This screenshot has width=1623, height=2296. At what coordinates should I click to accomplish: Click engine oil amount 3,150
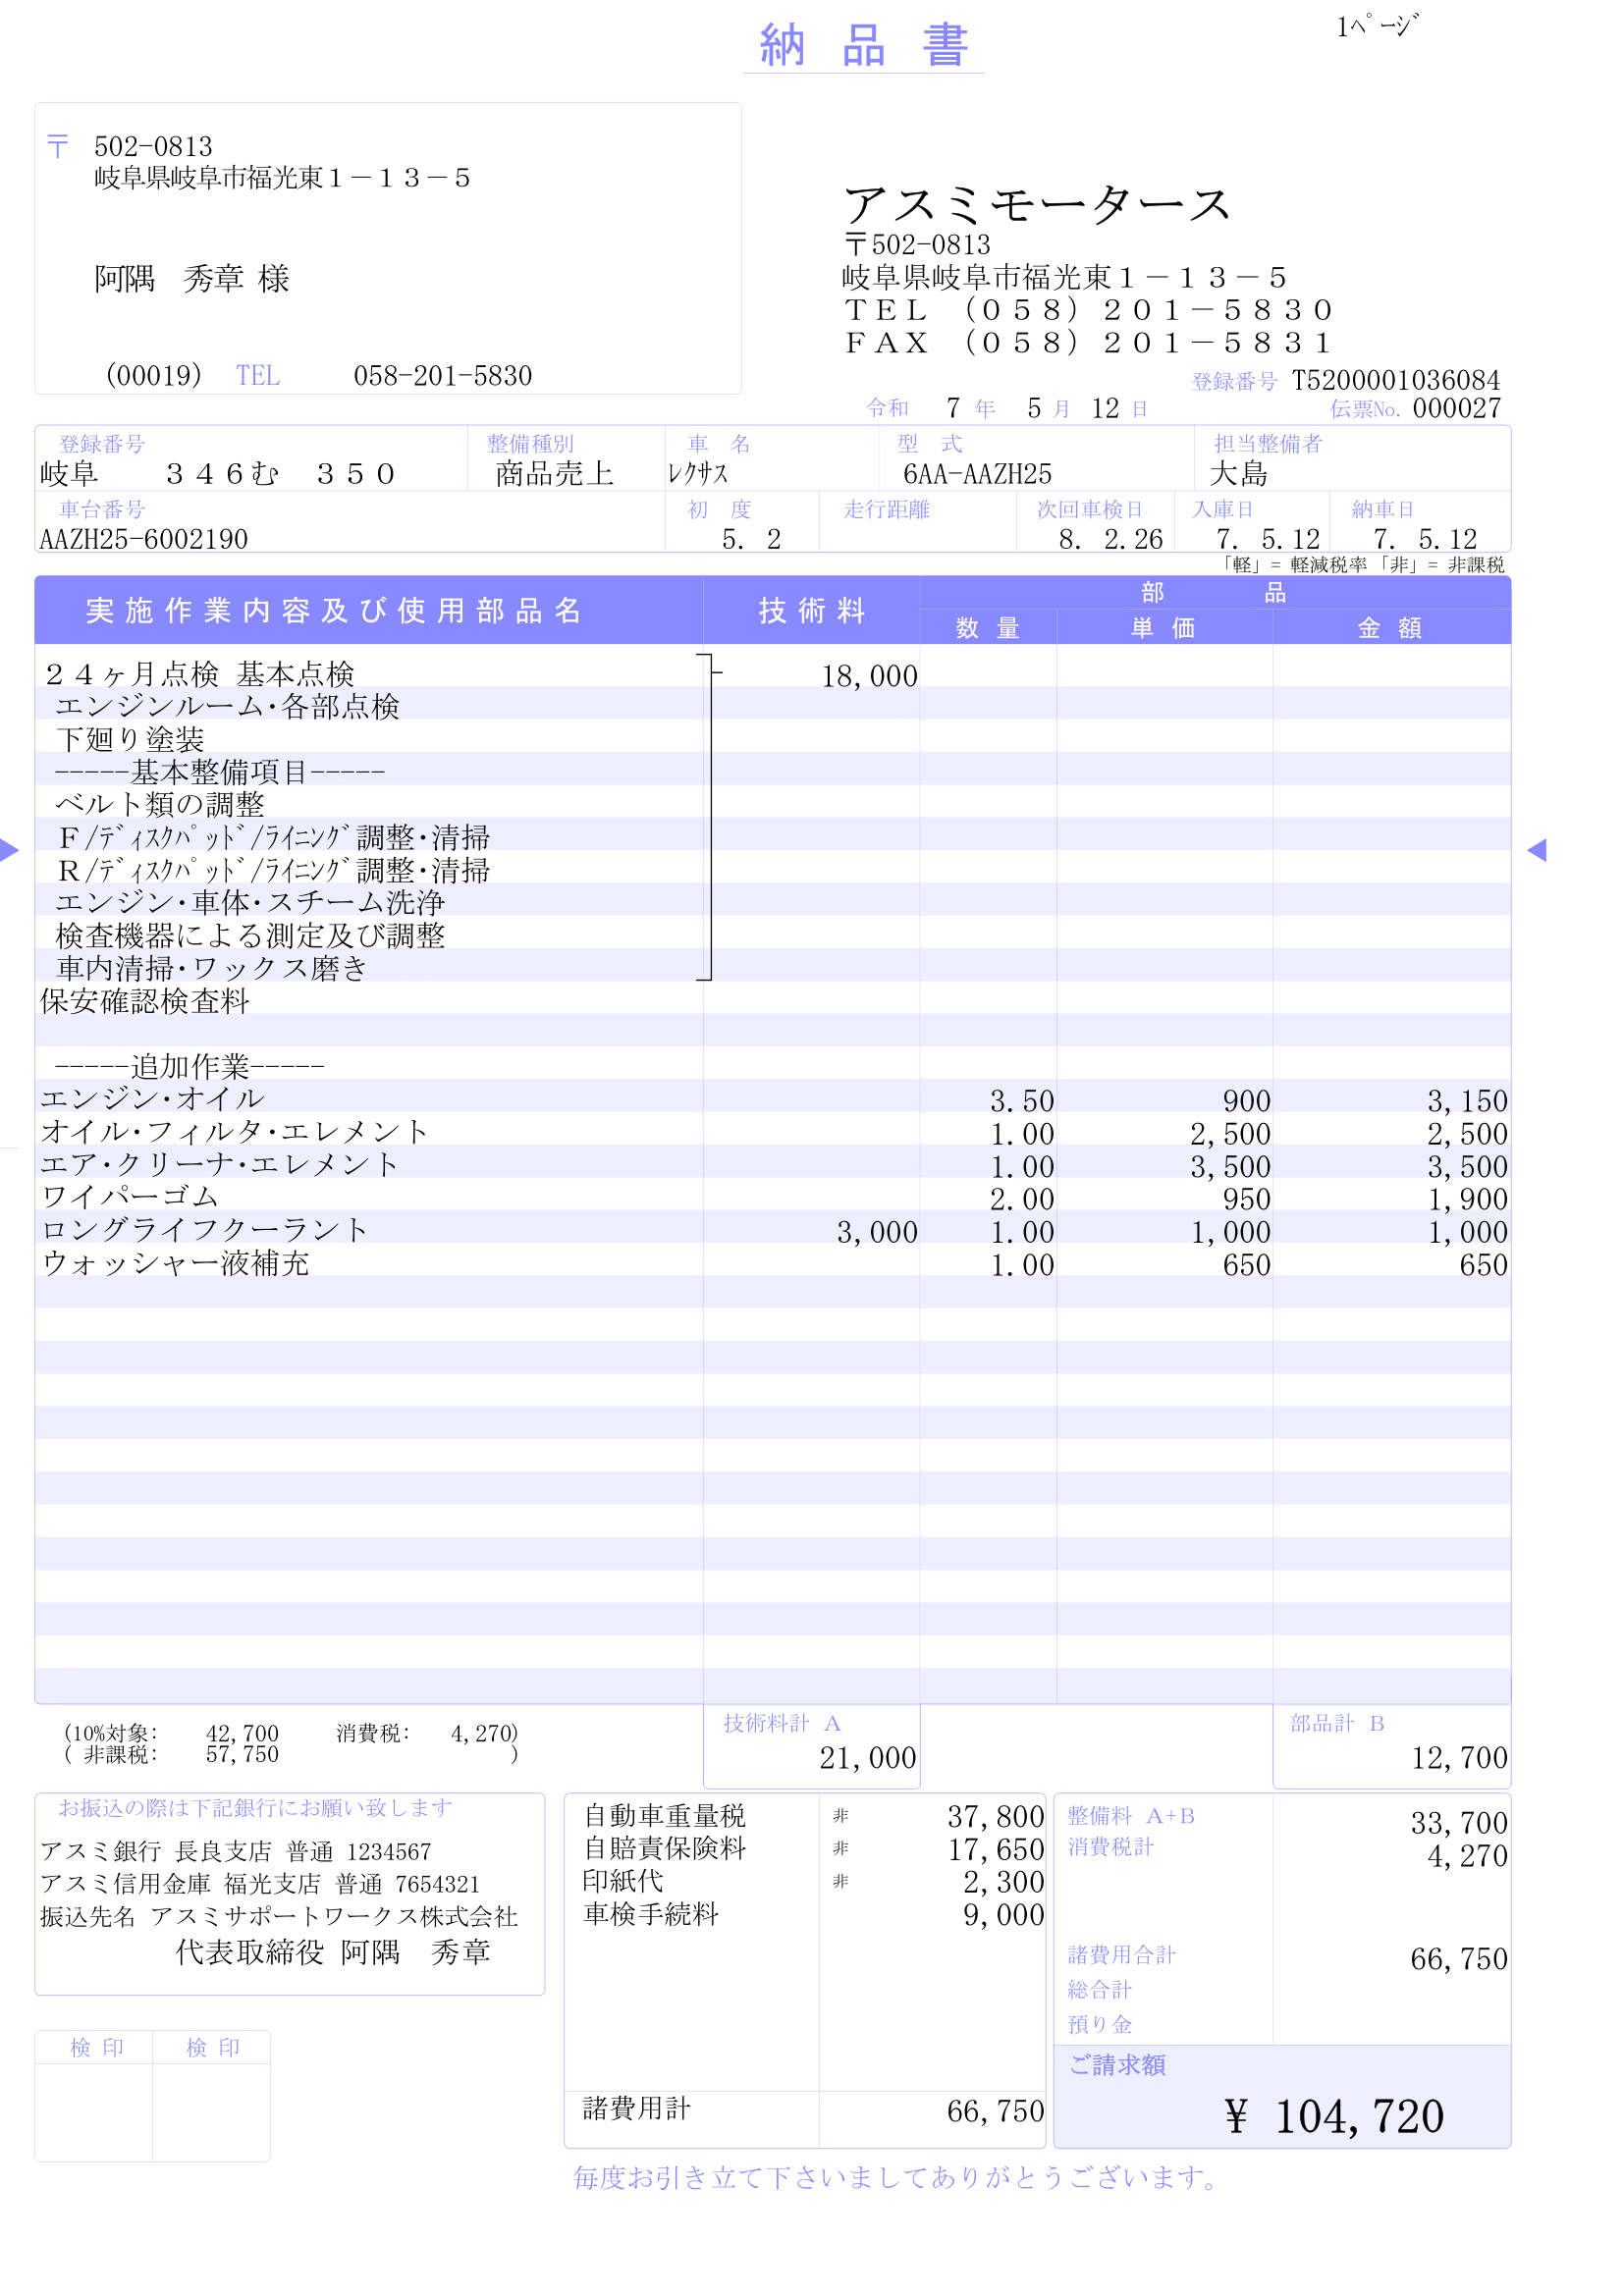1467,1102
